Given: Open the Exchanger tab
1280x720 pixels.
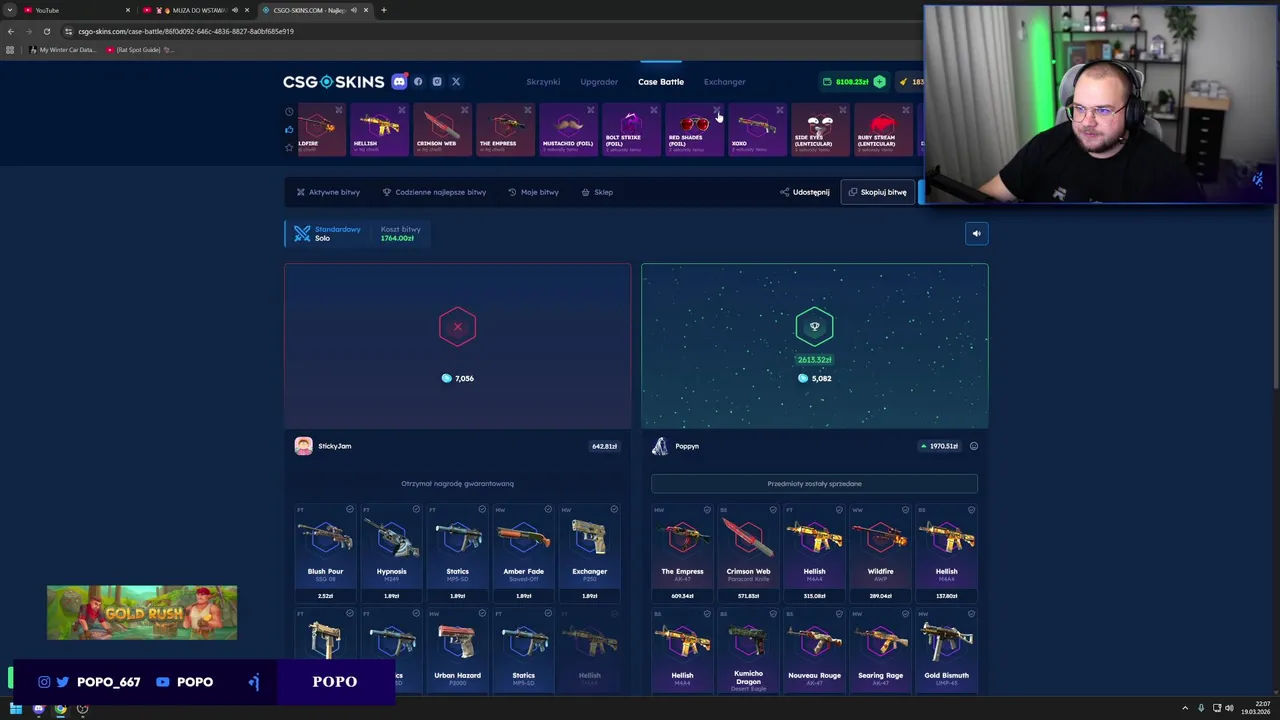Looking at the screenshot, I should [x=724, y=82].
